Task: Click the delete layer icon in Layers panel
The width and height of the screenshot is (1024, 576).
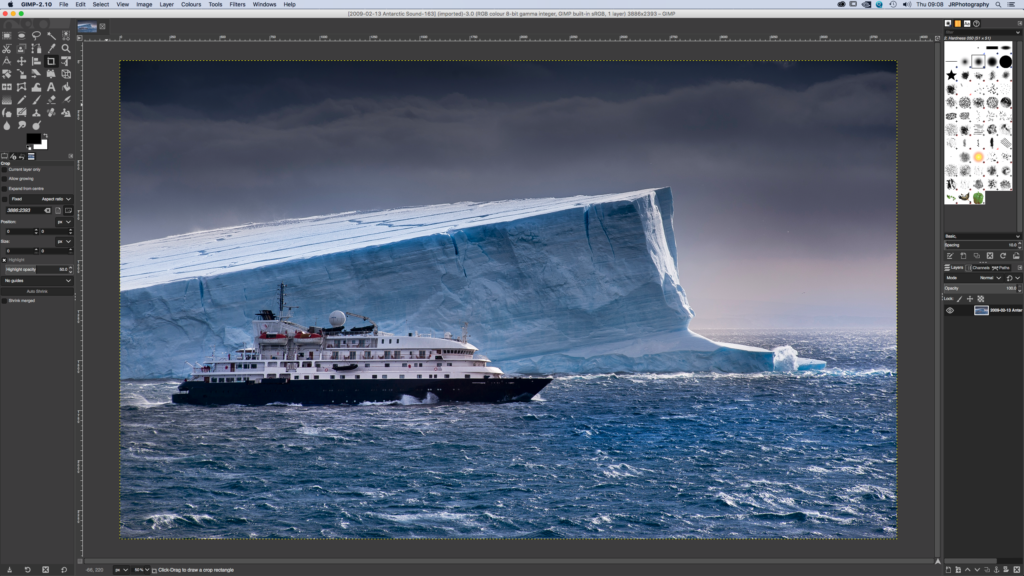Action: point(1017,569)
